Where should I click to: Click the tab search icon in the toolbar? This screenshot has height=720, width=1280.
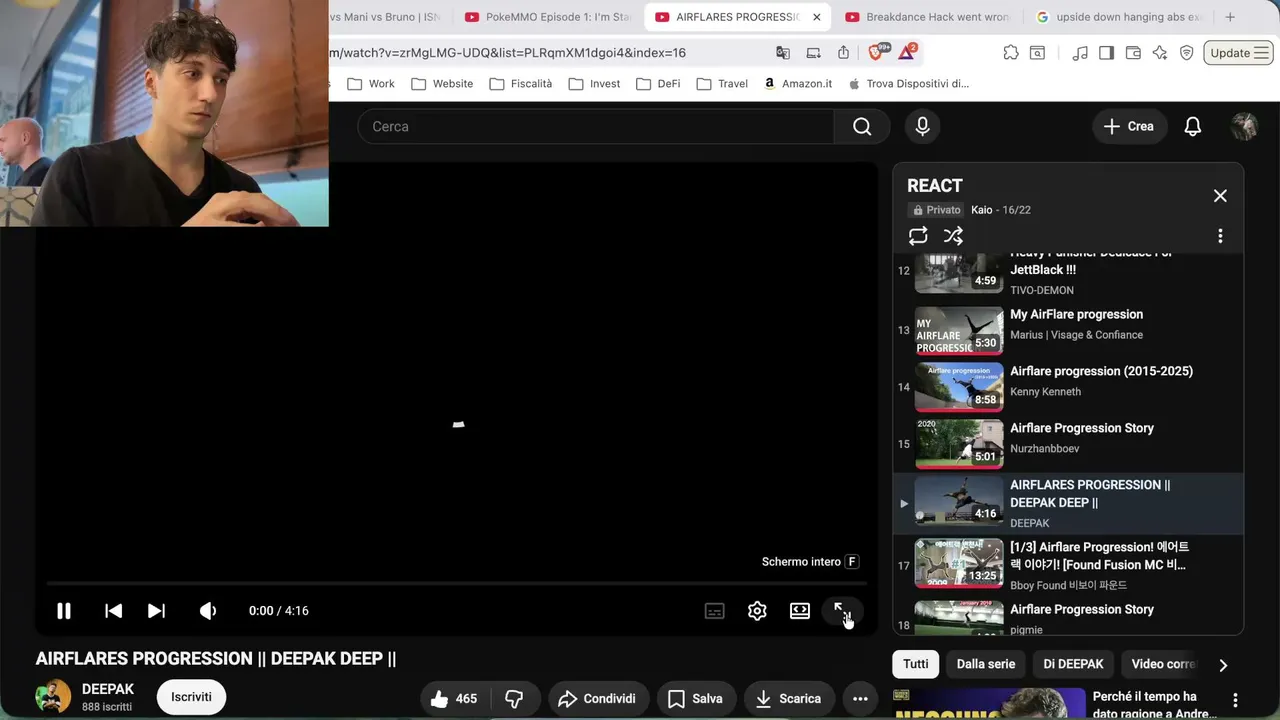[x=1038, y=53]
